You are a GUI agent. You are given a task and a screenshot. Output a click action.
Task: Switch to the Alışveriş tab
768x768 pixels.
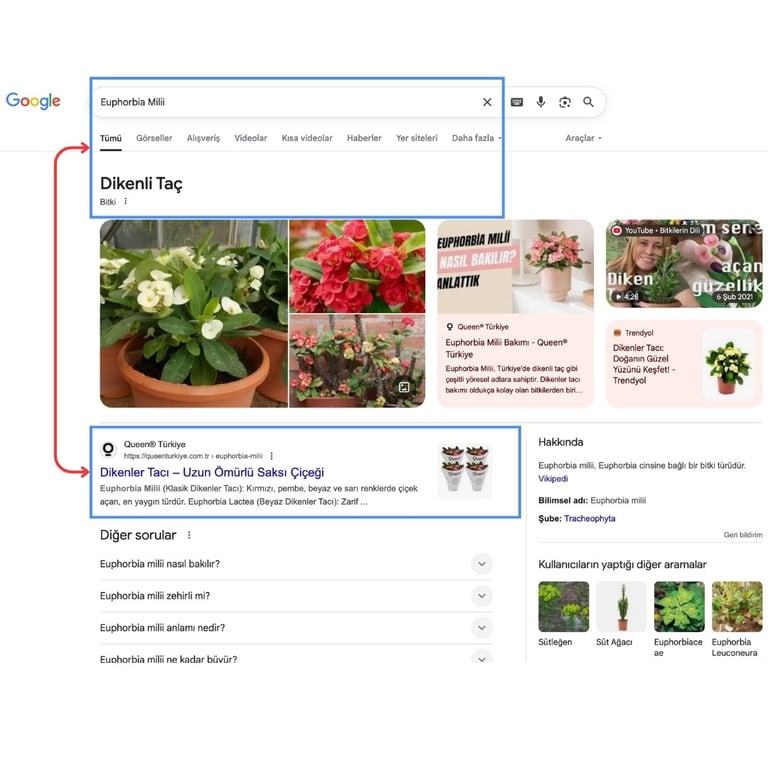point(203,138)
